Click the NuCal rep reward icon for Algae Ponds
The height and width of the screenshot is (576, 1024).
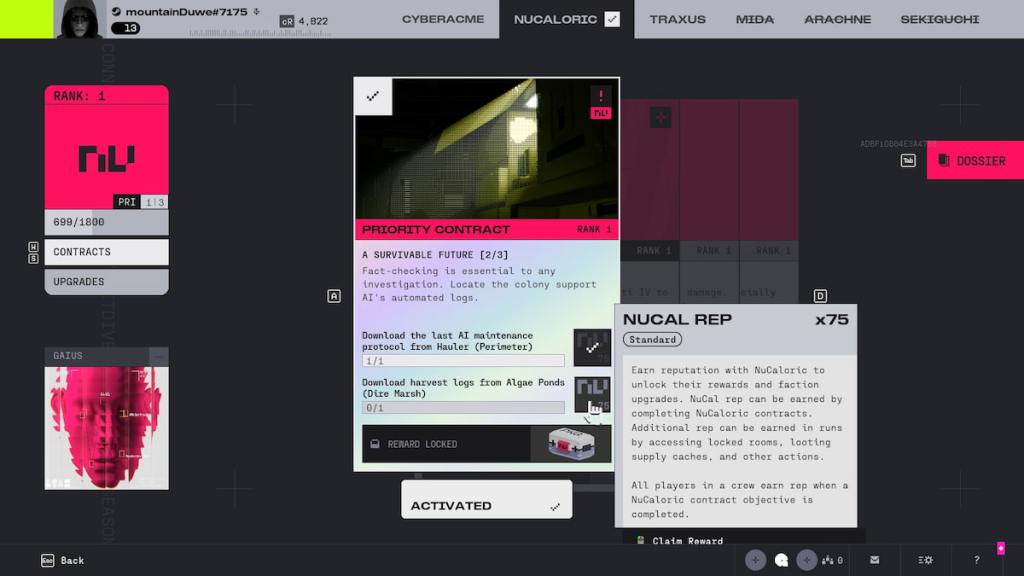point(592,394)
